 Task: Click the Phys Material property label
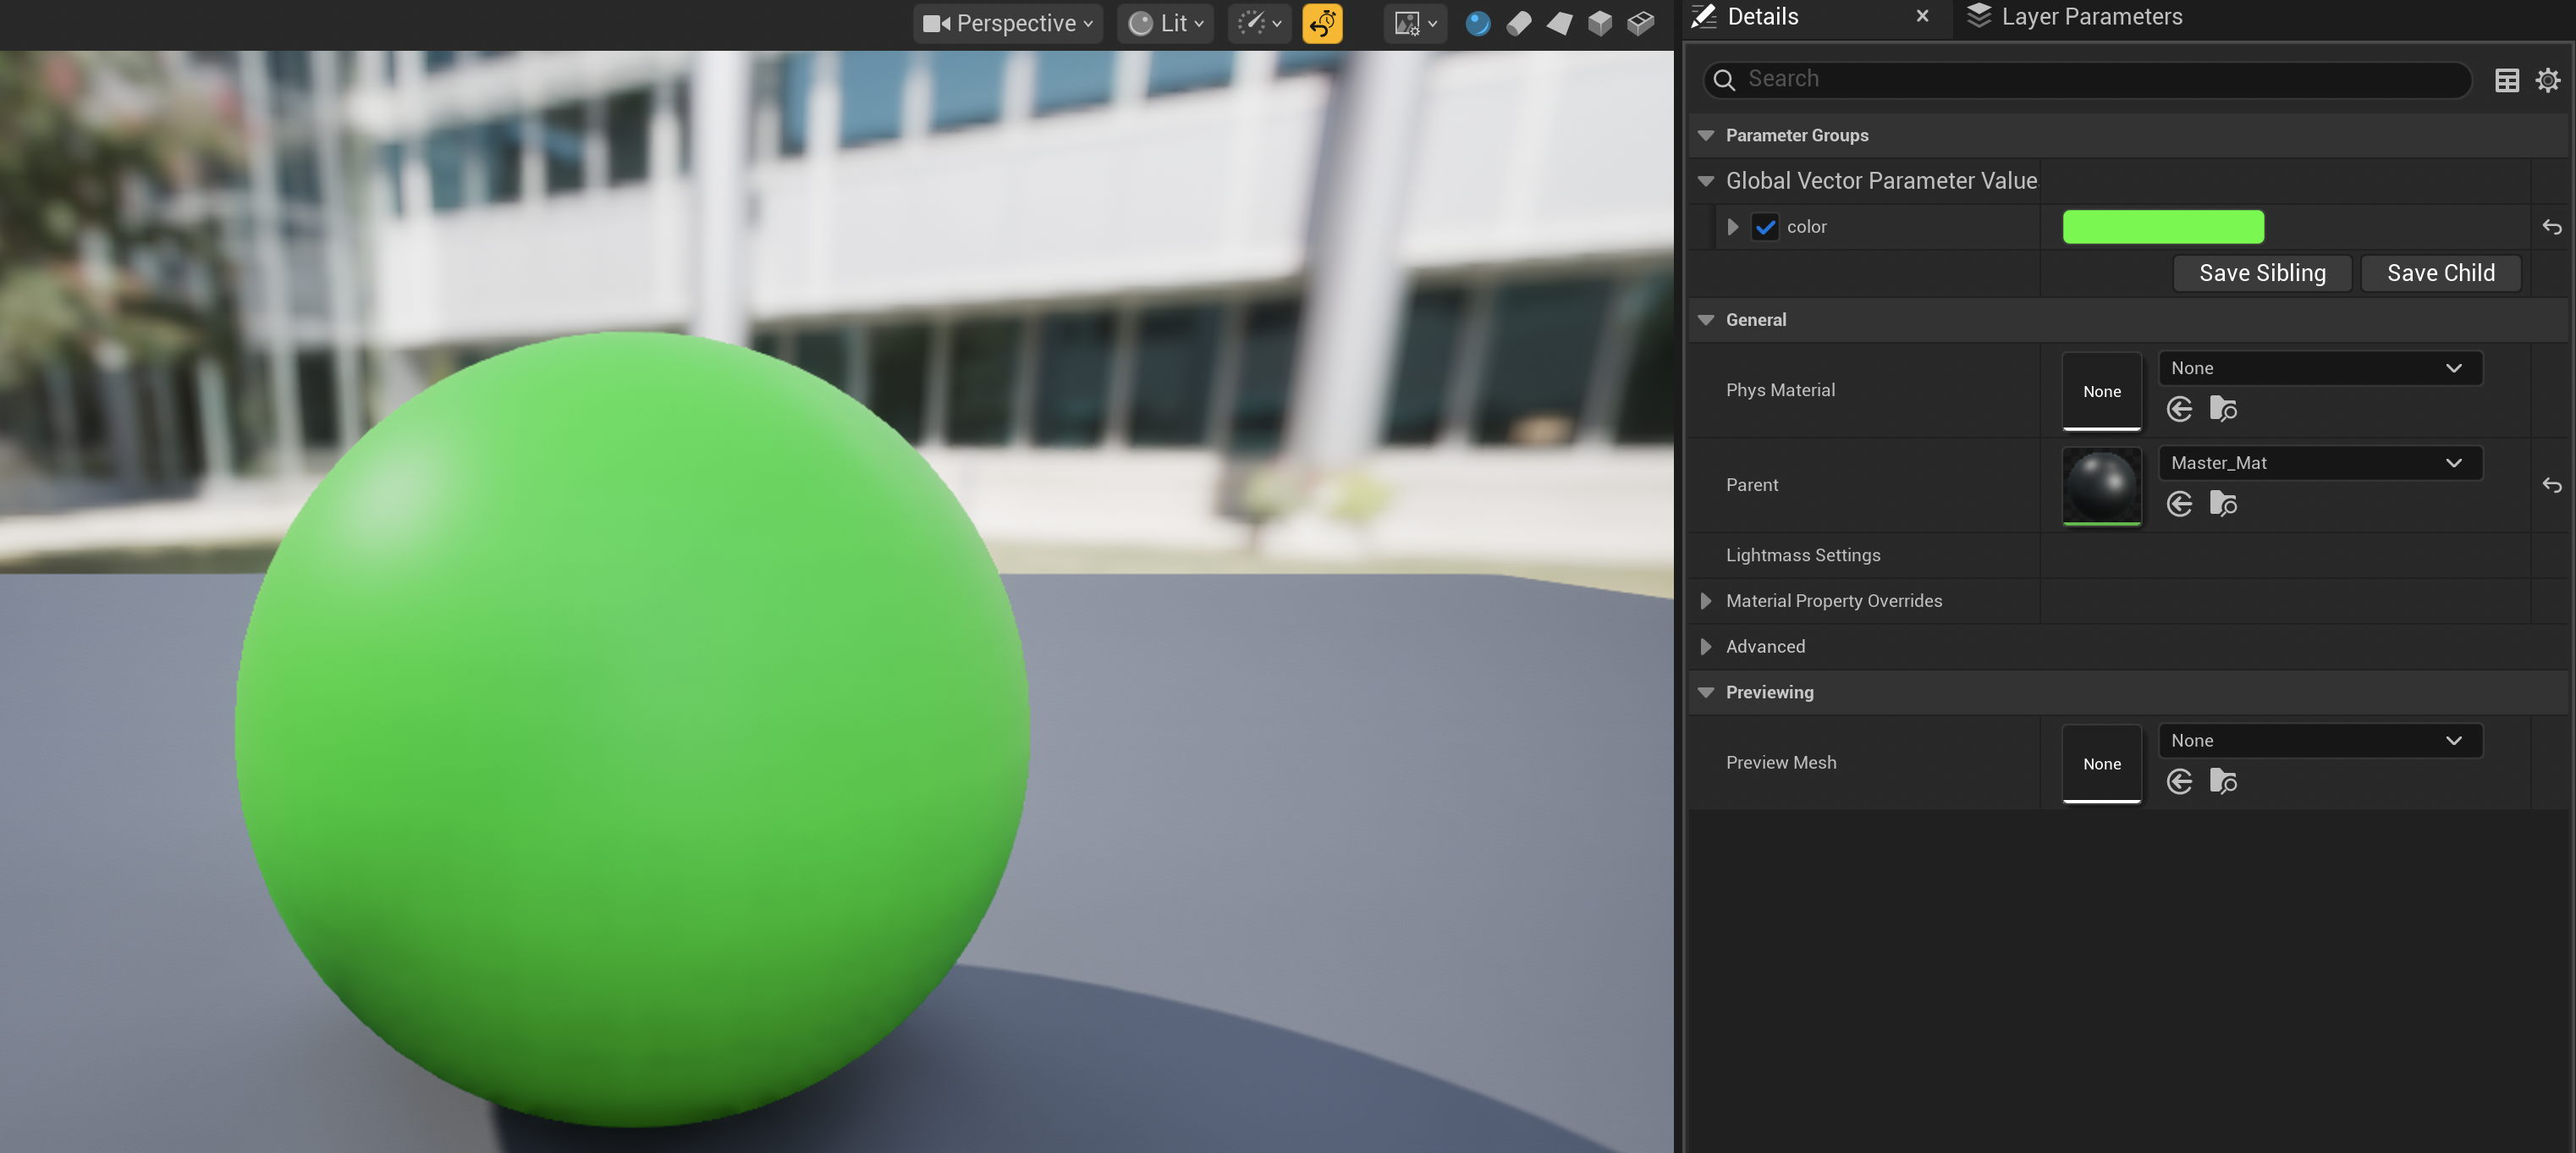1780,390
